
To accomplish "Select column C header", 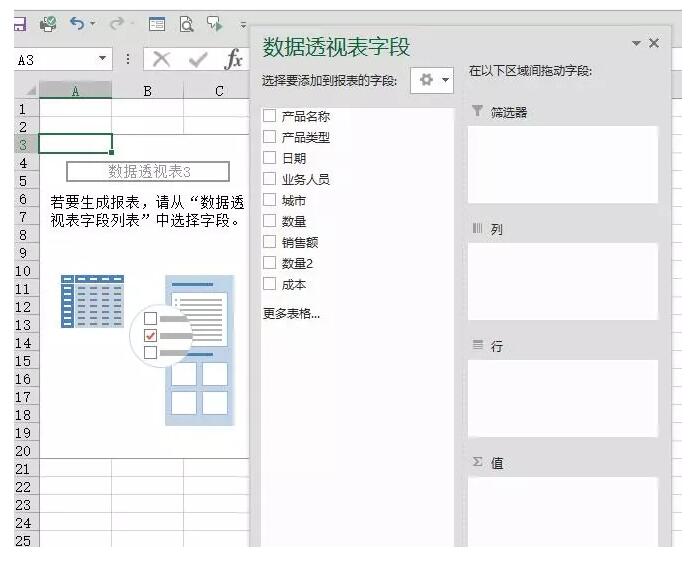I will [x=217, y=91].
